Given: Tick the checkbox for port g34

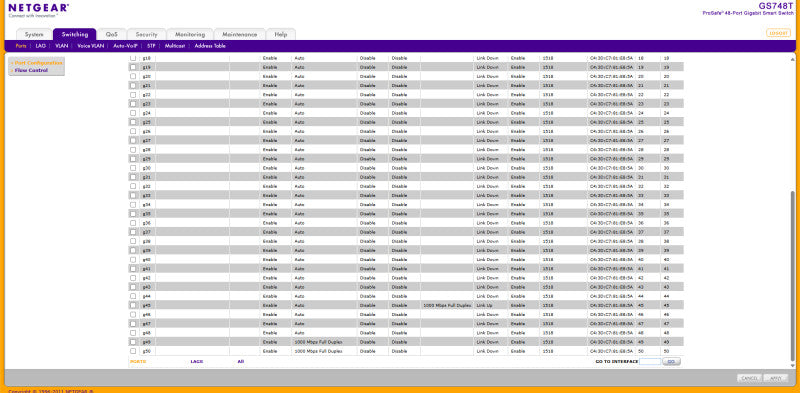Looking at the screenshot, I should pos(133,205).
